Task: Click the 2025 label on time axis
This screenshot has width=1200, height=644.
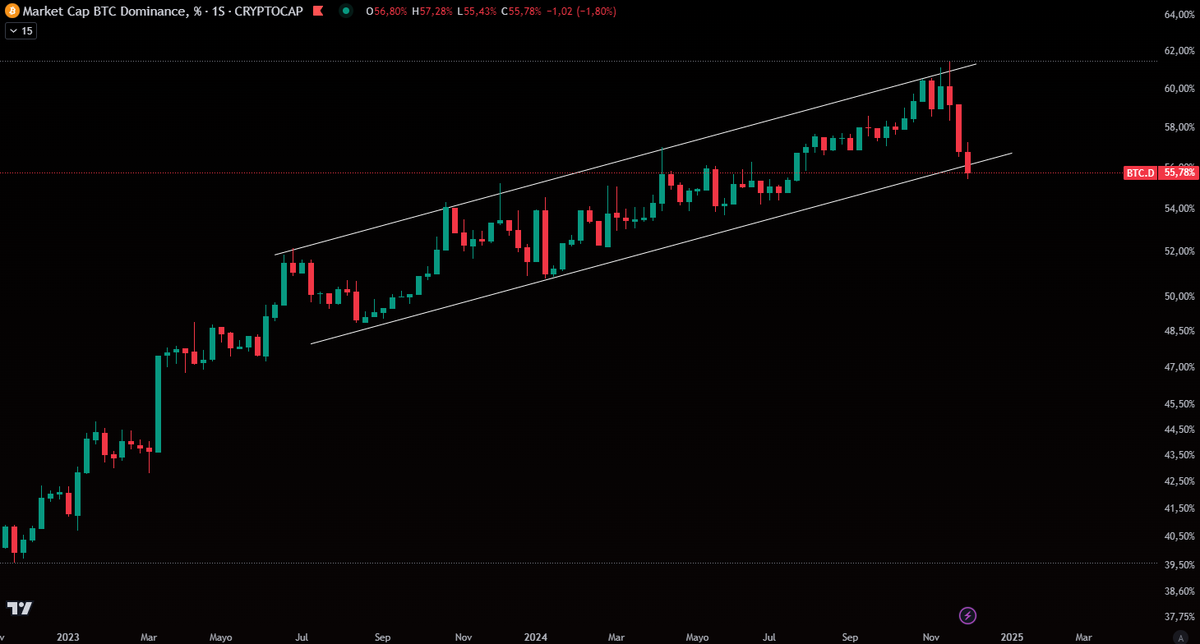Action: (x=1012, y=636)
